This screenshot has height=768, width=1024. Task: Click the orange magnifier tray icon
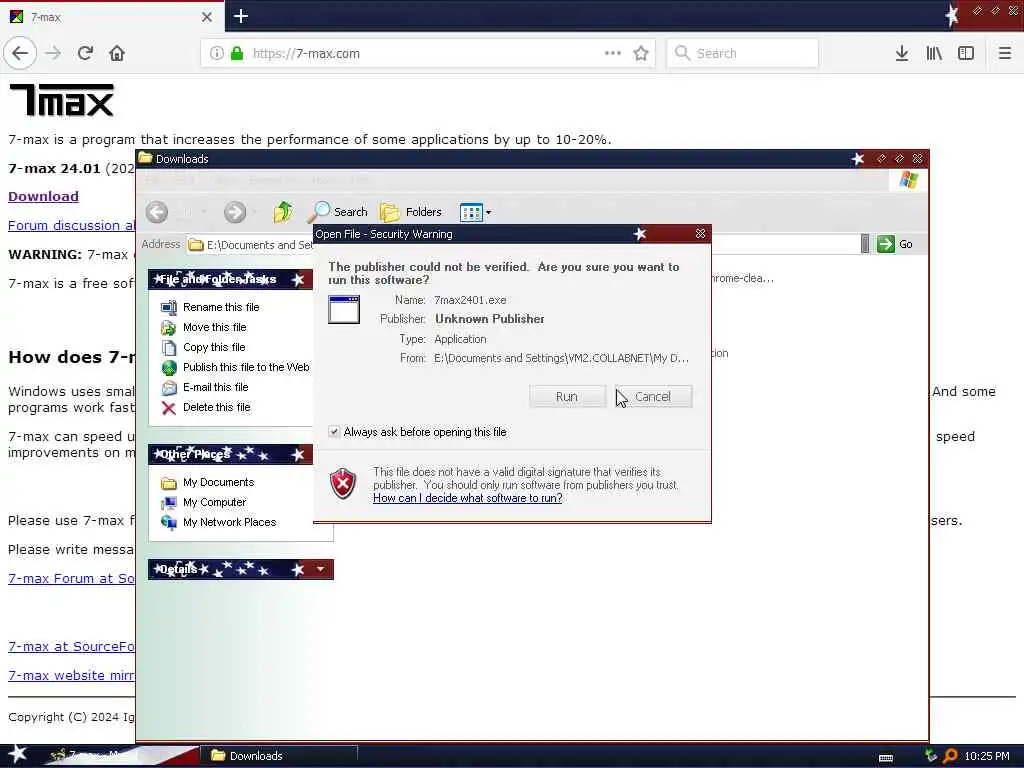(x=950, y=756)
